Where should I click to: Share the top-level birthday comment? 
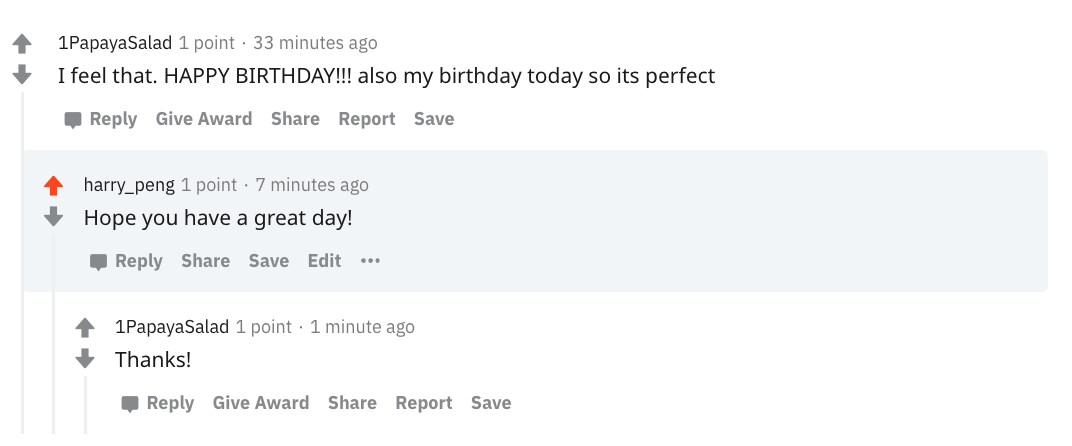[x=295, y=119]
